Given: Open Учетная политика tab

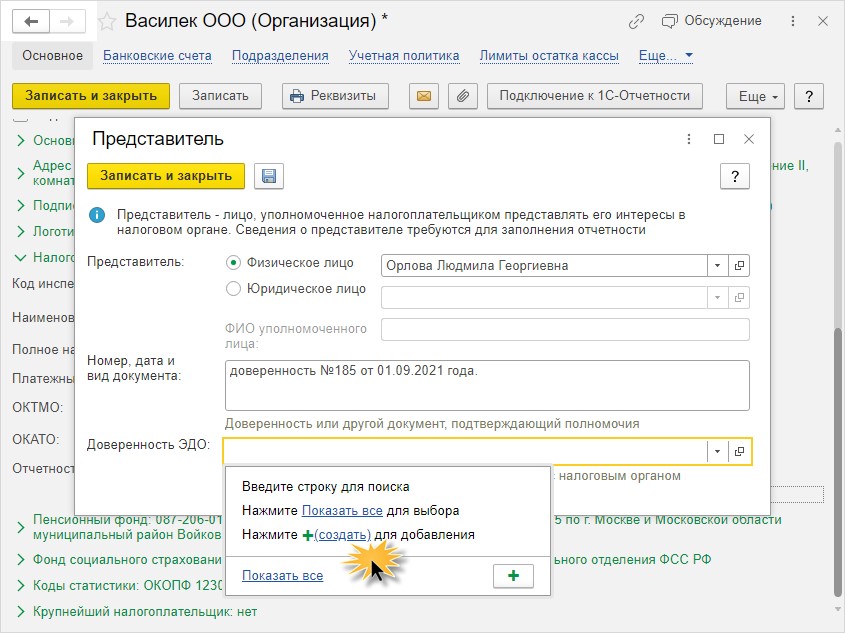Looking at the screenshot, I should (404, 55).
